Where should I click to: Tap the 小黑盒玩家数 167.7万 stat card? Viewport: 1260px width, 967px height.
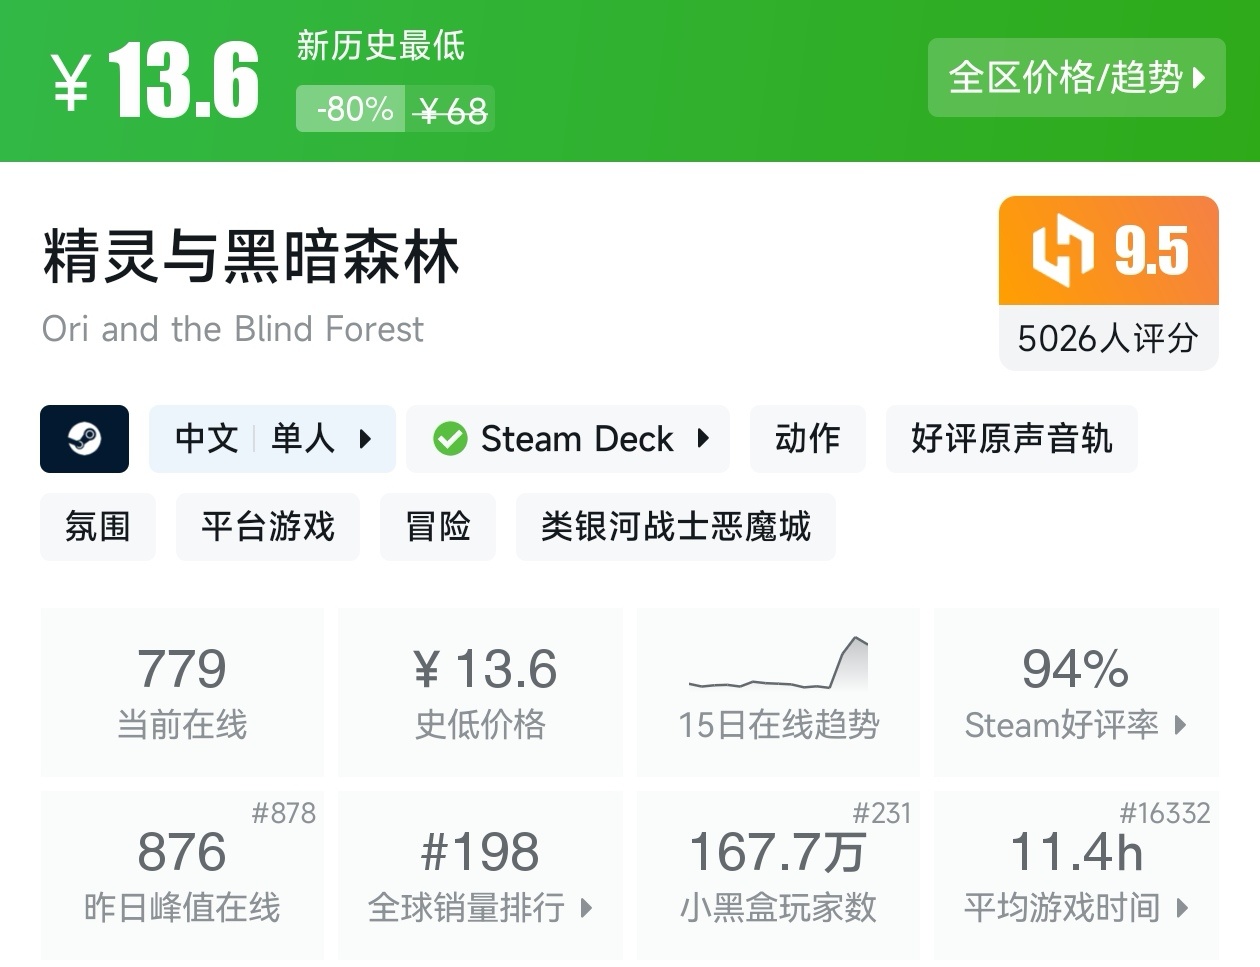tap(778, 875)
